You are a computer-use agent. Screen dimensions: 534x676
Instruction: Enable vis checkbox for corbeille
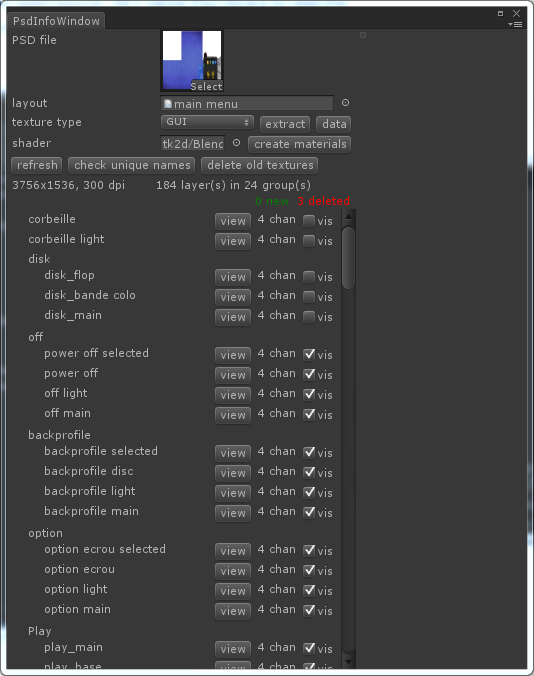tap(309, 221)
